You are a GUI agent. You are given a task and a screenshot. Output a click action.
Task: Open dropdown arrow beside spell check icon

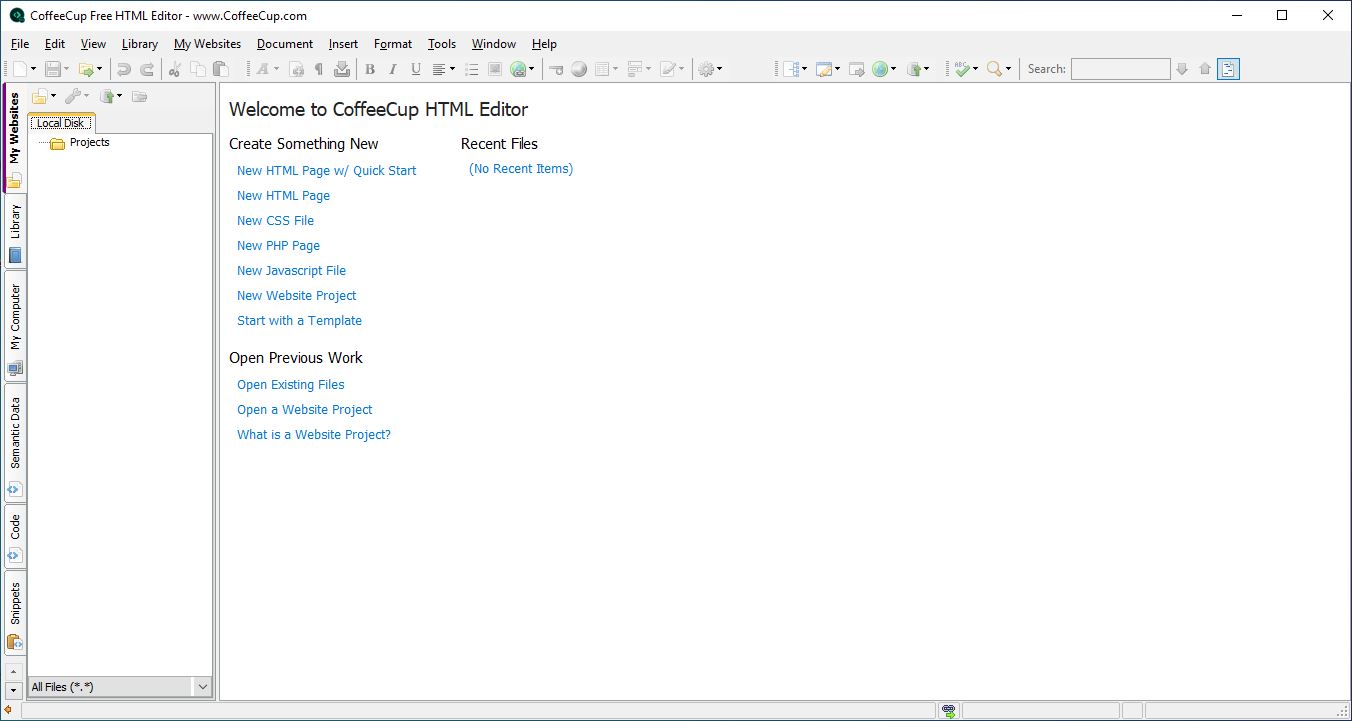tap(975, 69)
